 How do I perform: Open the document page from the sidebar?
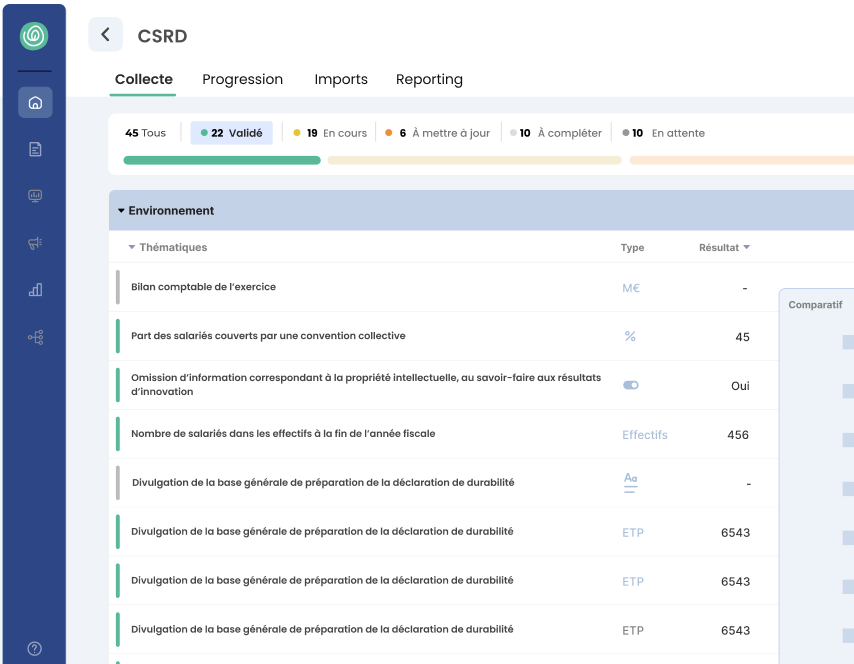35,149
